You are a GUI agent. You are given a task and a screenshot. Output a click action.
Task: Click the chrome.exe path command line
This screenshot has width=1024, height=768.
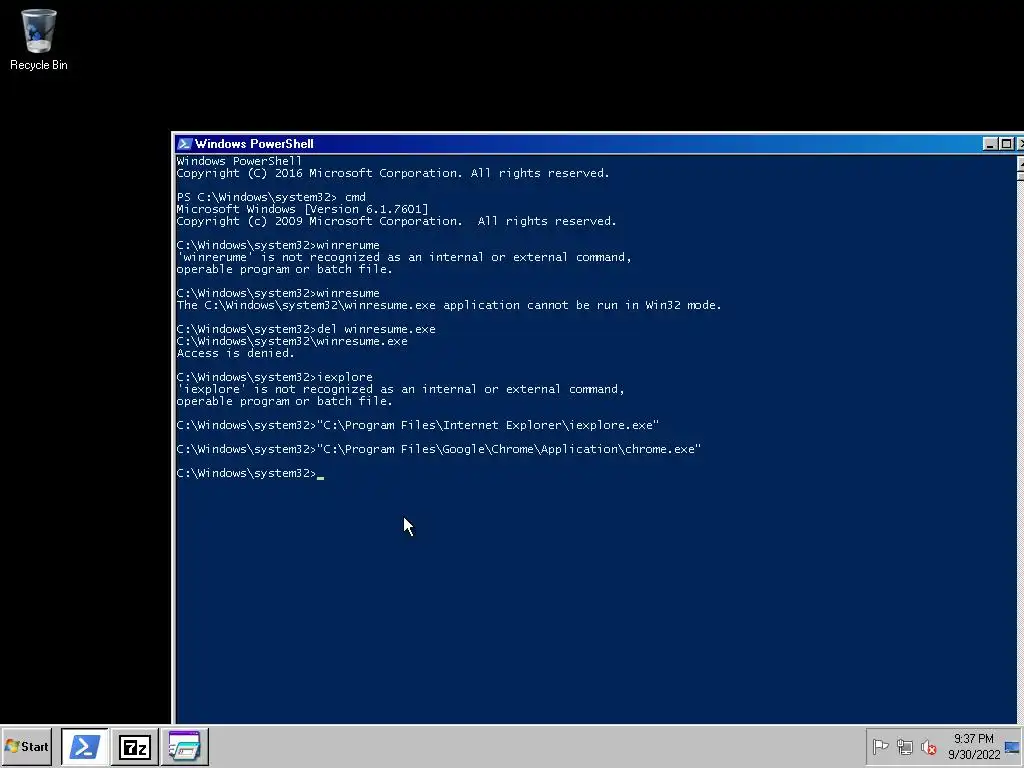(x=438, y=449)
